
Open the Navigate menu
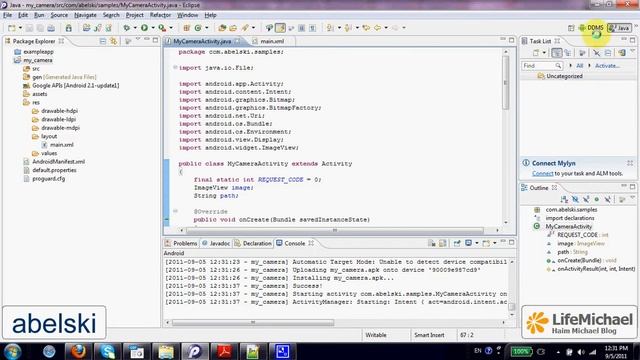click(85, 15)
